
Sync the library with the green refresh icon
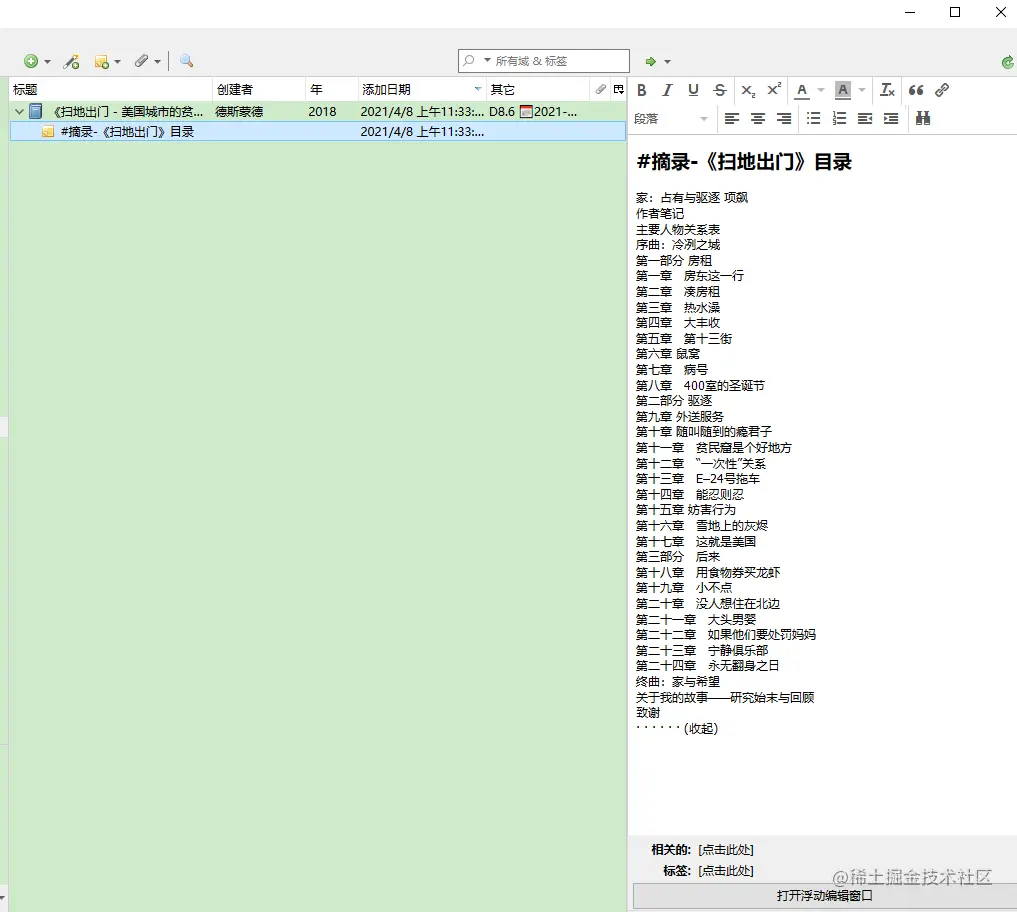pyautogui.click(x=1007, y=61)
